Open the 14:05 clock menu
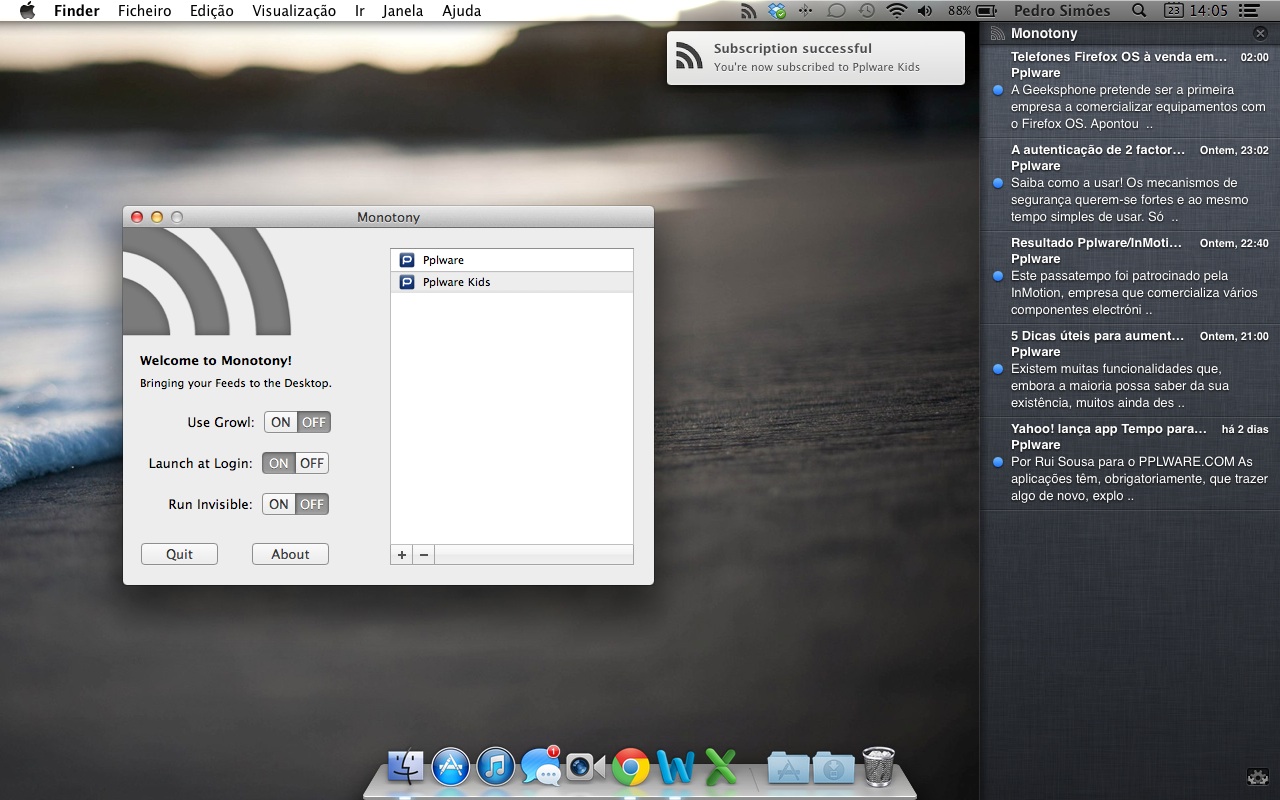Viewport: 1280px width, 800px height. (x=1209, y=11)
